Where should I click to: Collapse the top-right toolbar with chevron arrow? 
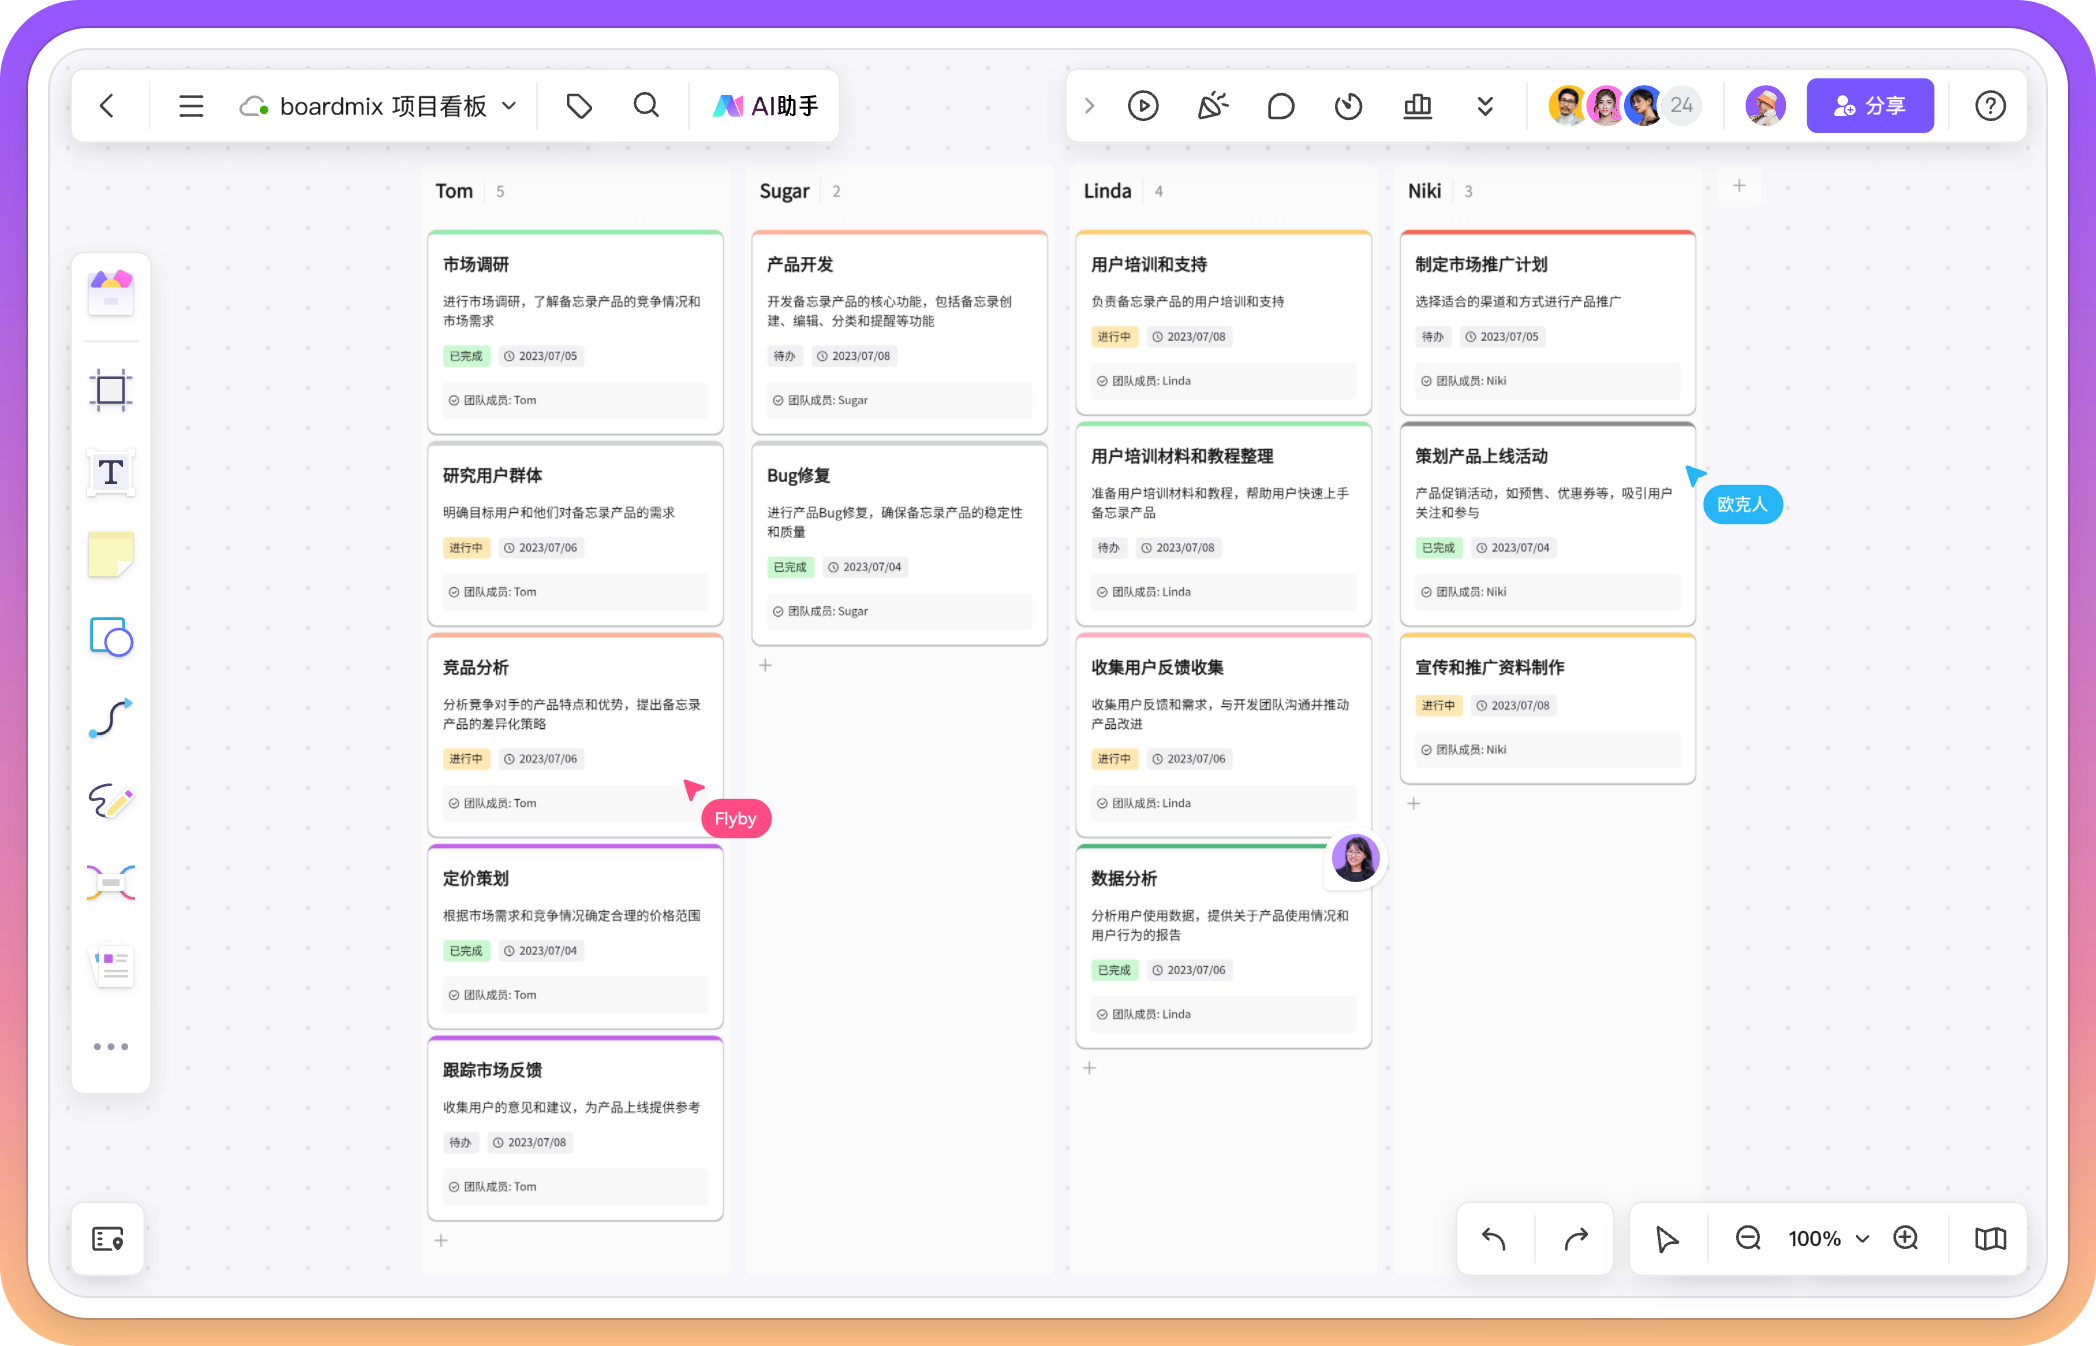(1090, 106)
